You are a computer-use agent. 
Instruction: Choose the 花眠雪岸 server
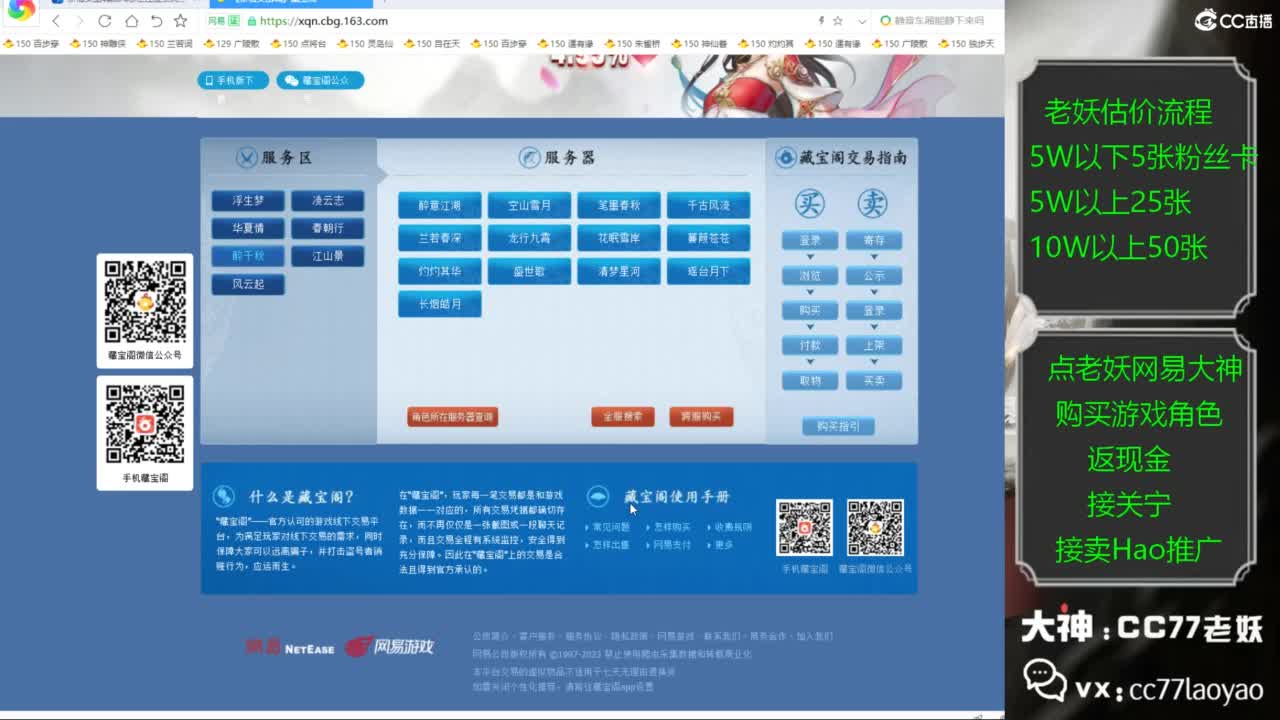tap(619, 239)
